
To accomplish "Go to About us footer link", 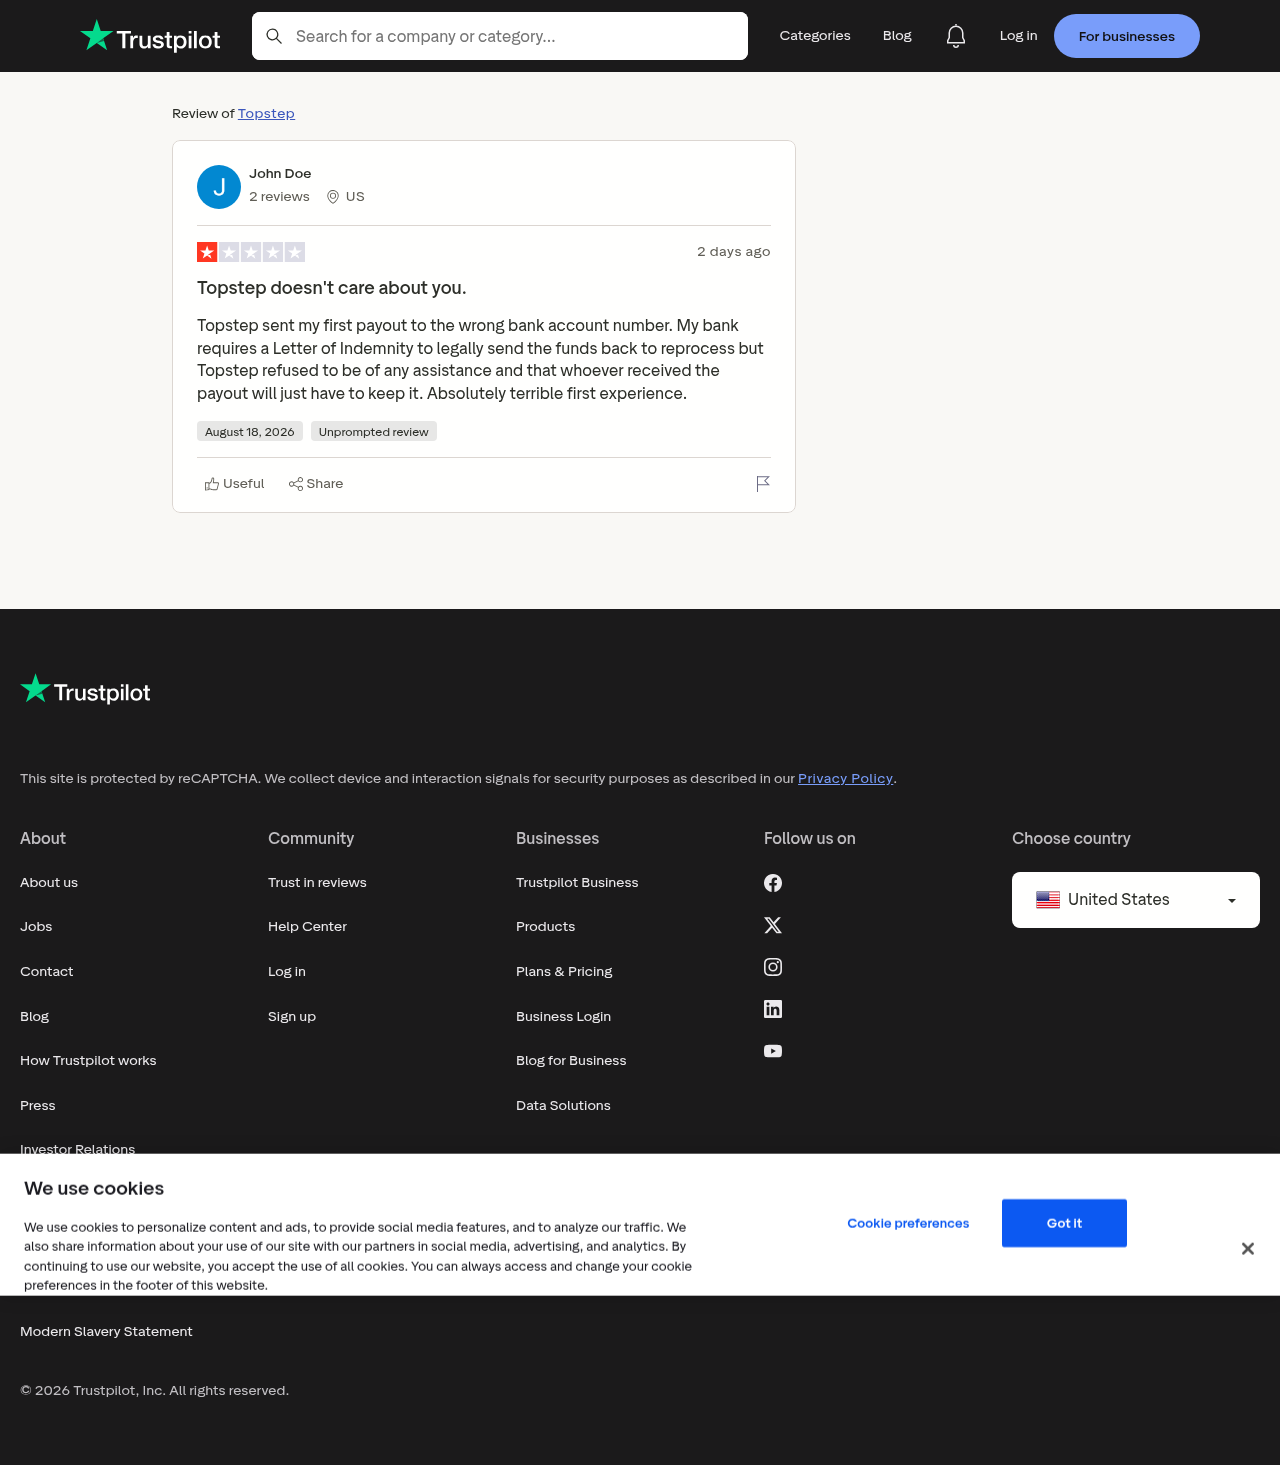I will tap(49, 883).
